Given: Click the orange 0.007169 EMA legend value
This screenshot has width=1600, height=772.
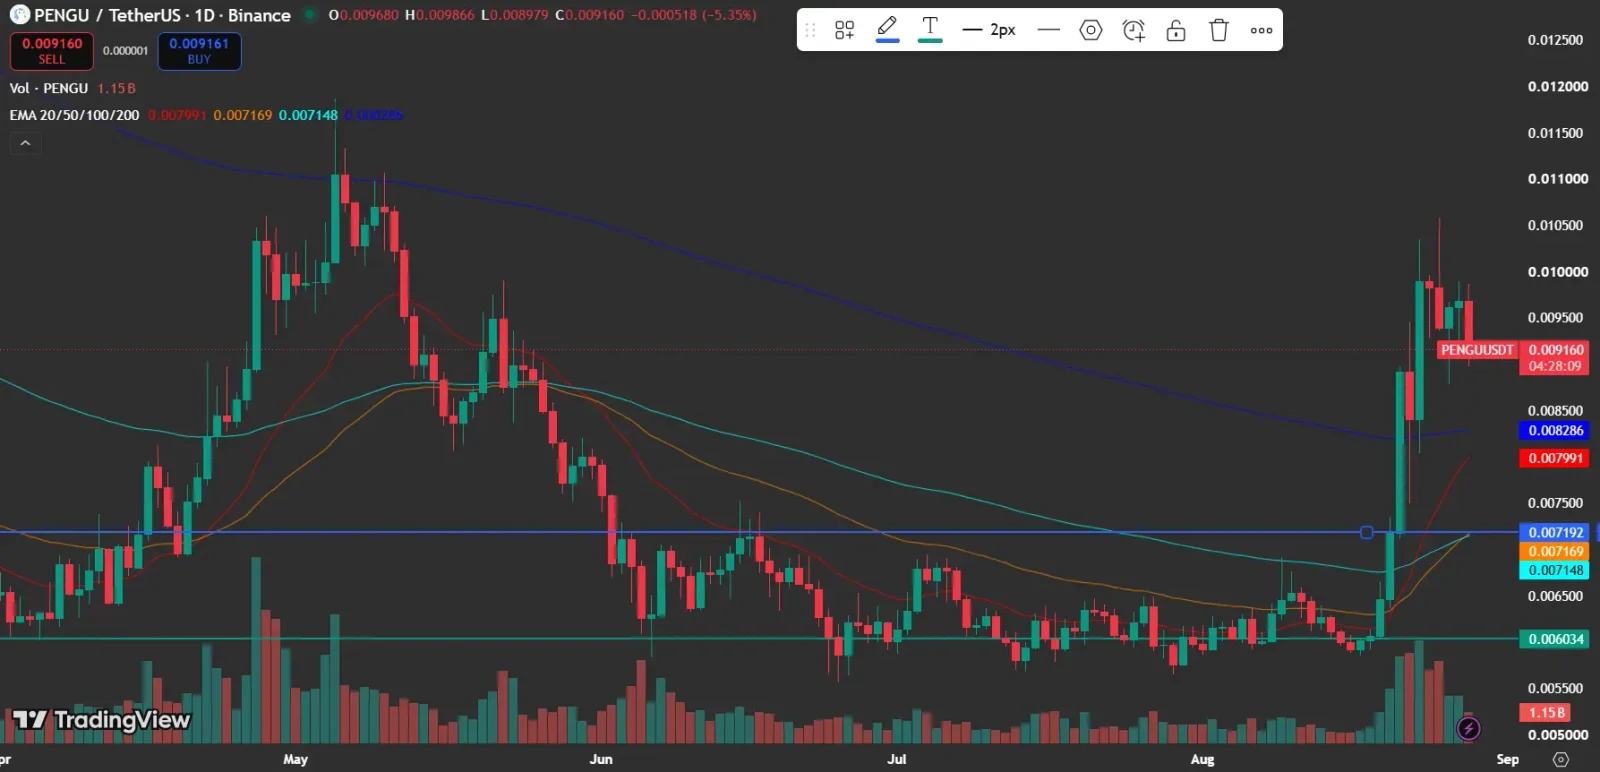Looking at the screenshot, I should [x=243, y=115].
